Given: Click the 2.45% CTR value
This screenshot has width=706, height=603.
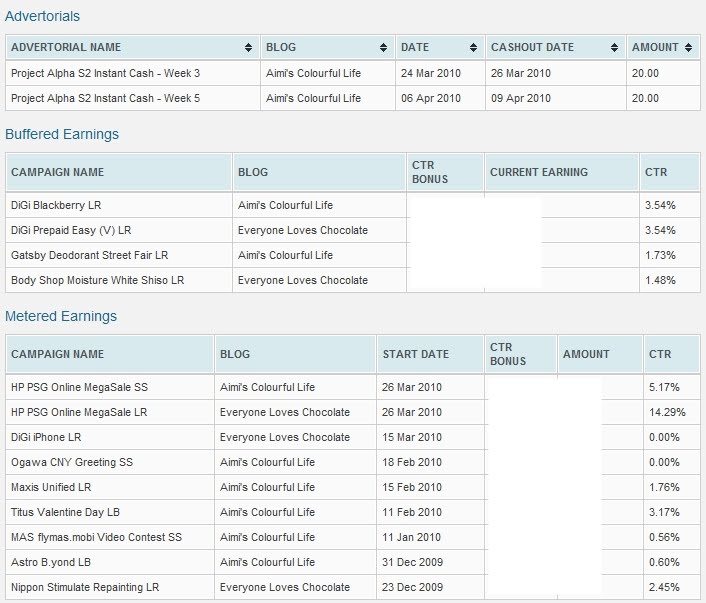Looking at the screenshot, I should coord(664,587).
